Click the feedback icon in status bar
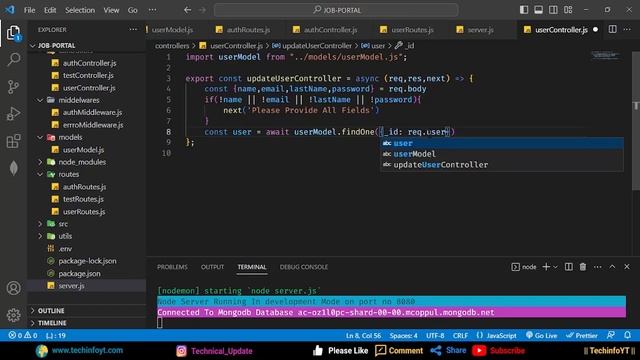640x360 pixels. [x=611, y=335]
